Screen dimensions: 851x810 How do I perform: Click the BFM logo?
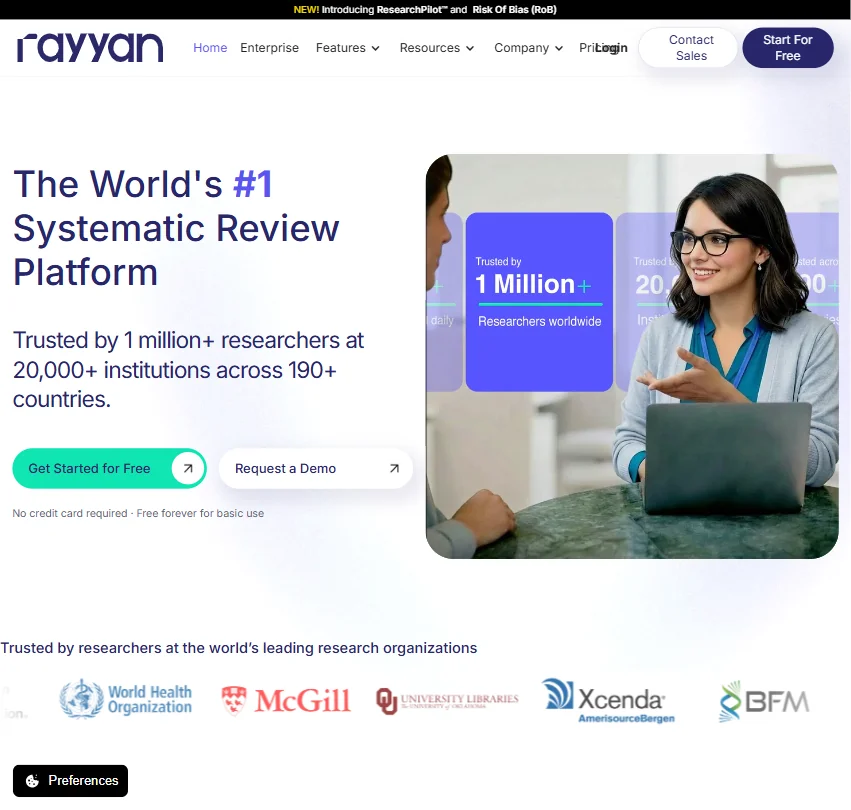pyautogui.click(x=764, y=701)
